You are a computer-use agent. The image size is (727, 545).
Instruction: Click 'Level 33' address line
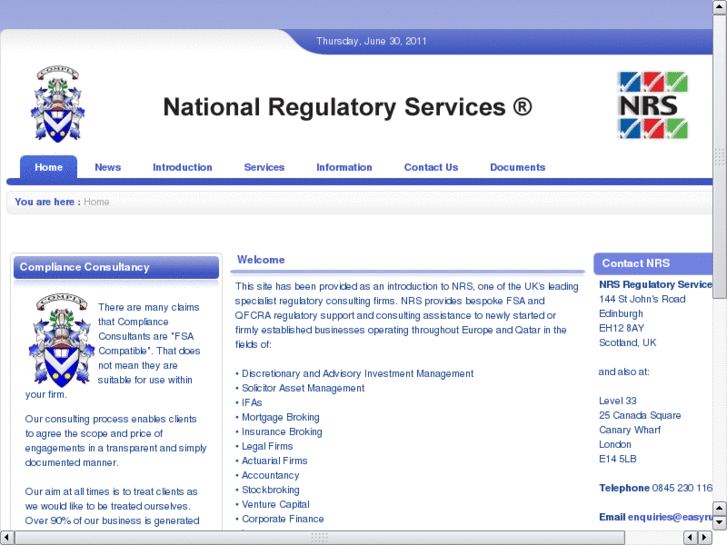point(618,401)
